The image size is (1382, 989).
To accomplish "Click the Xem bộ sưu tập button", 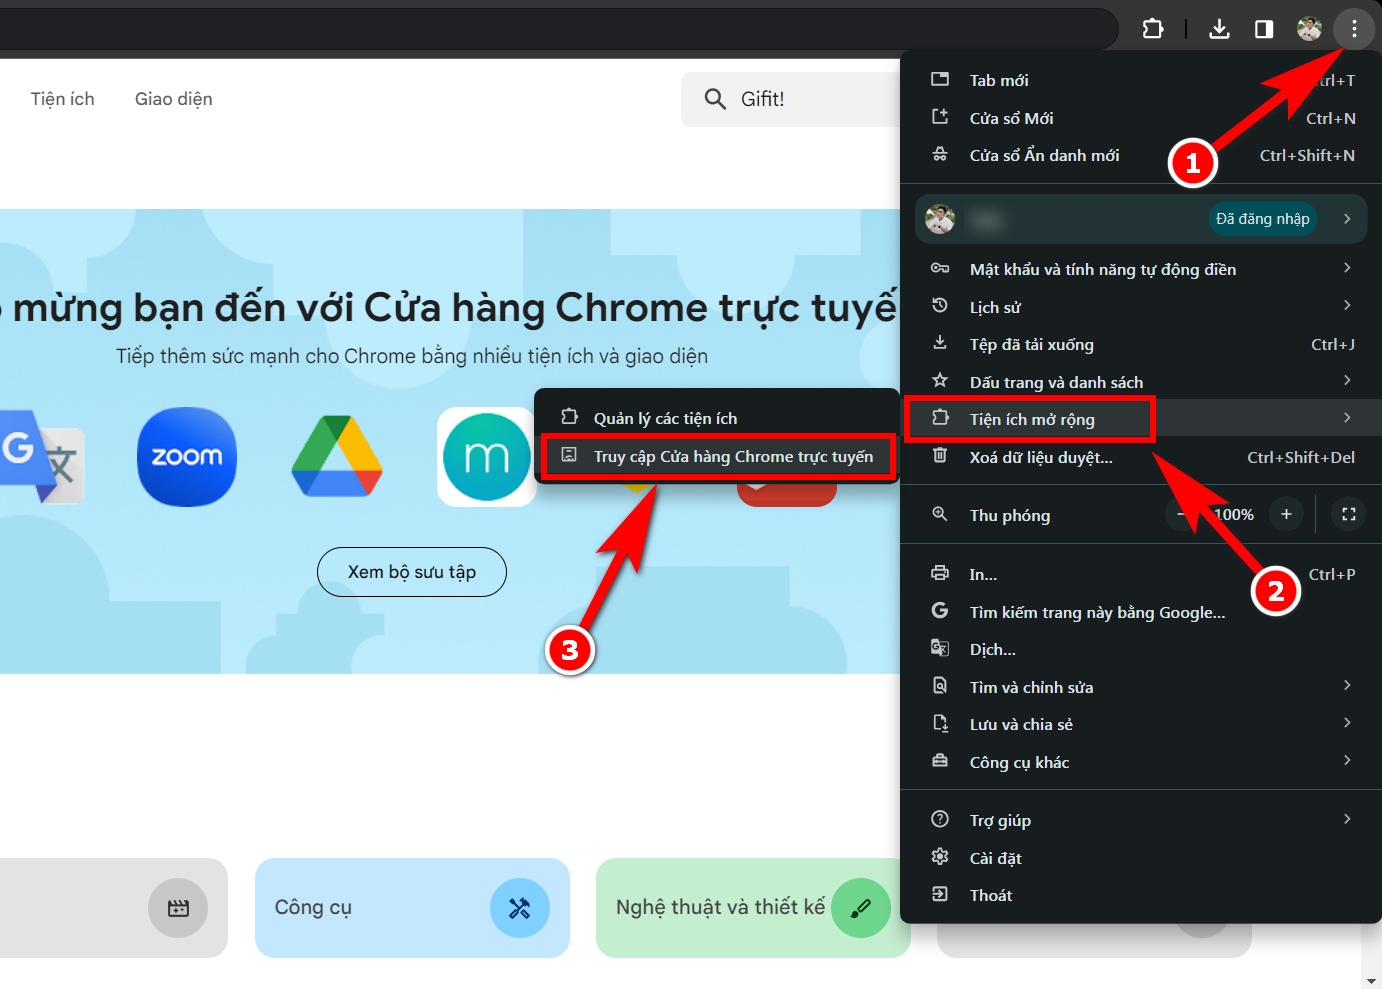I will (x=411, y=571).
